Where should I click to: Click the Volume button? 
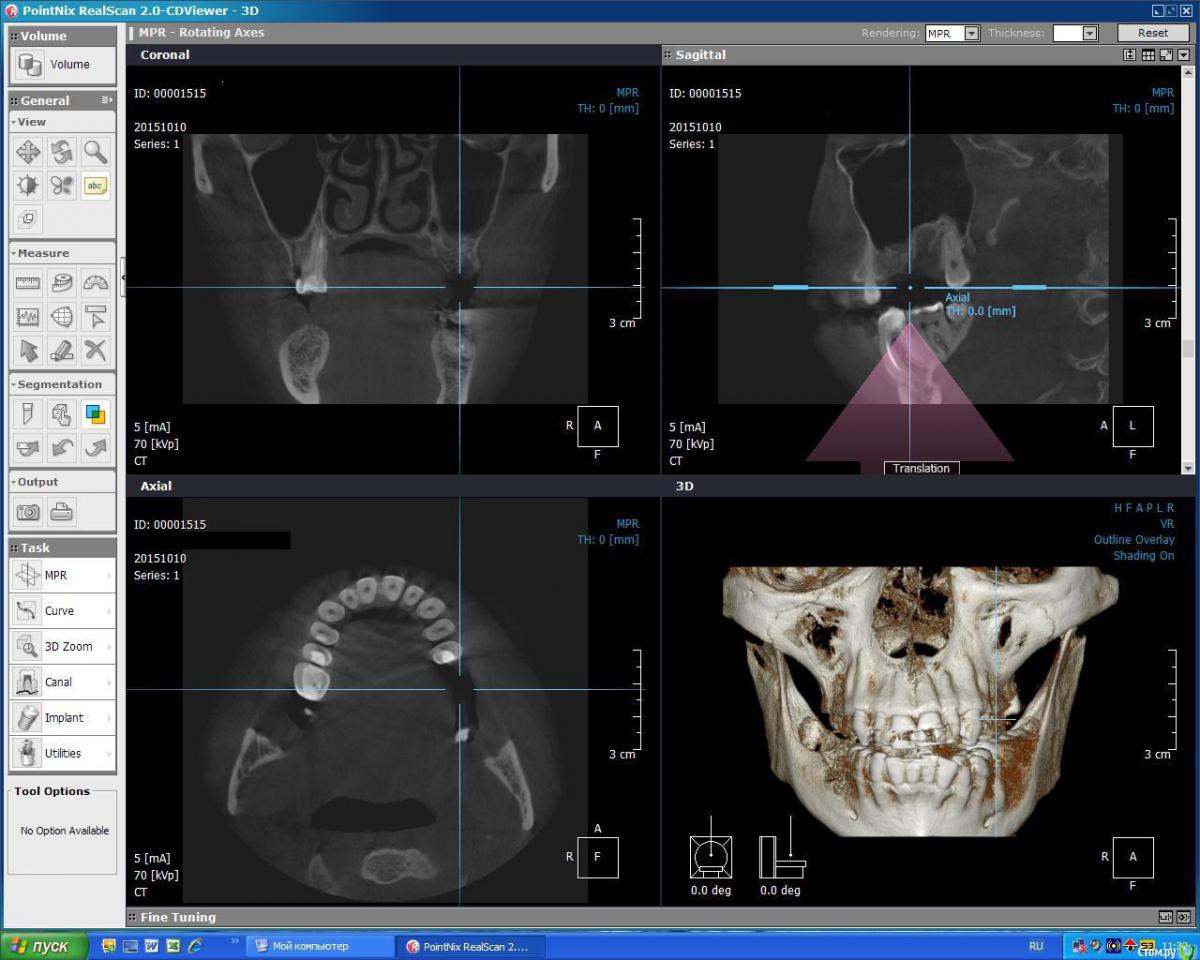tap(62, 65)
